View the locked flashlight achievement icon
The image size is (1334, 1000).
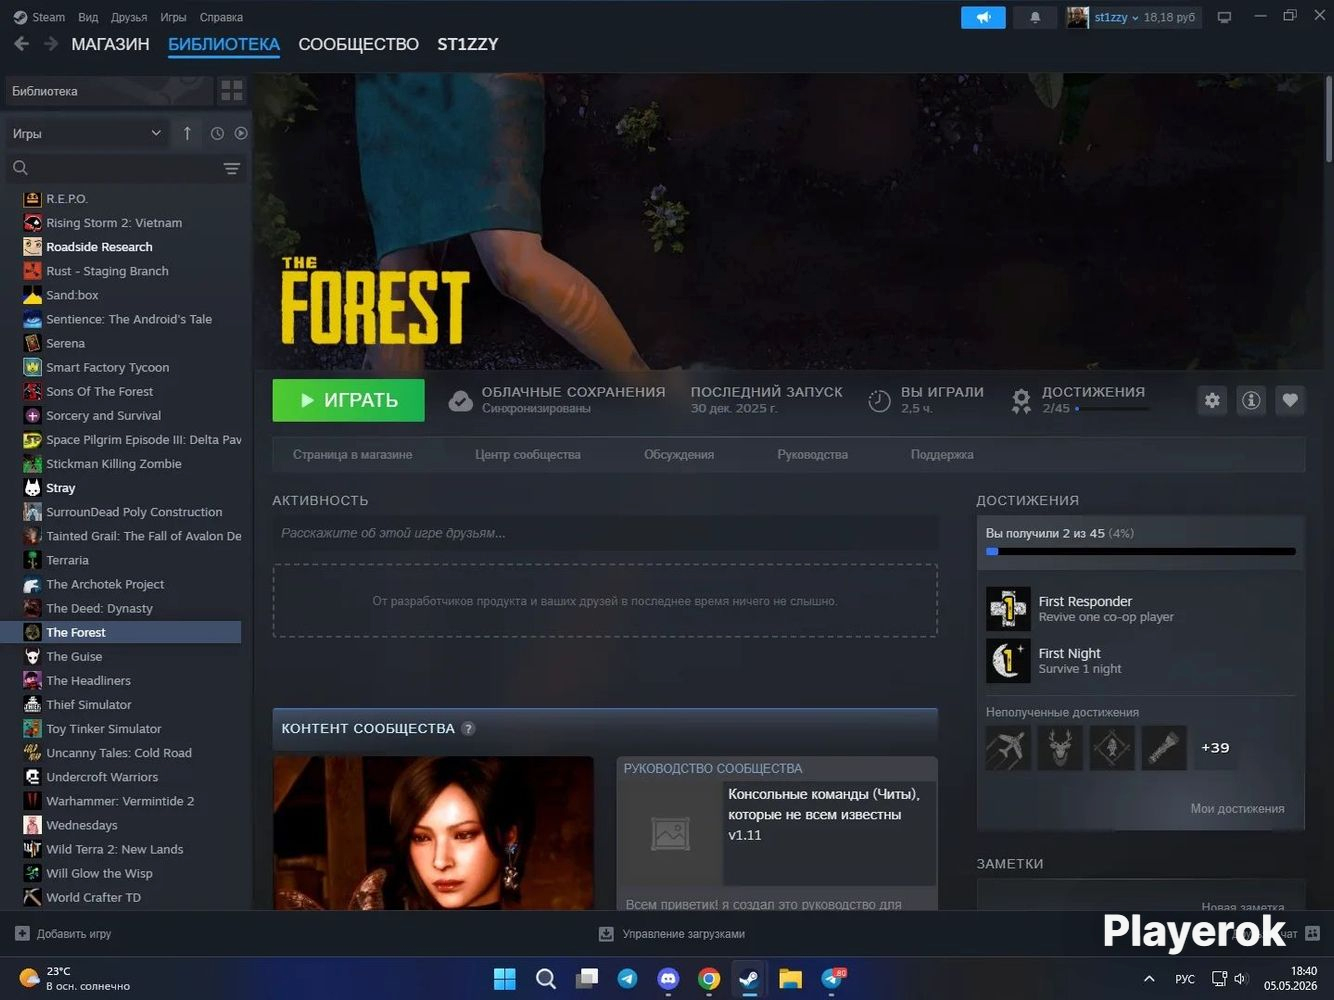pyautogui.click(x=1164, y=748)
